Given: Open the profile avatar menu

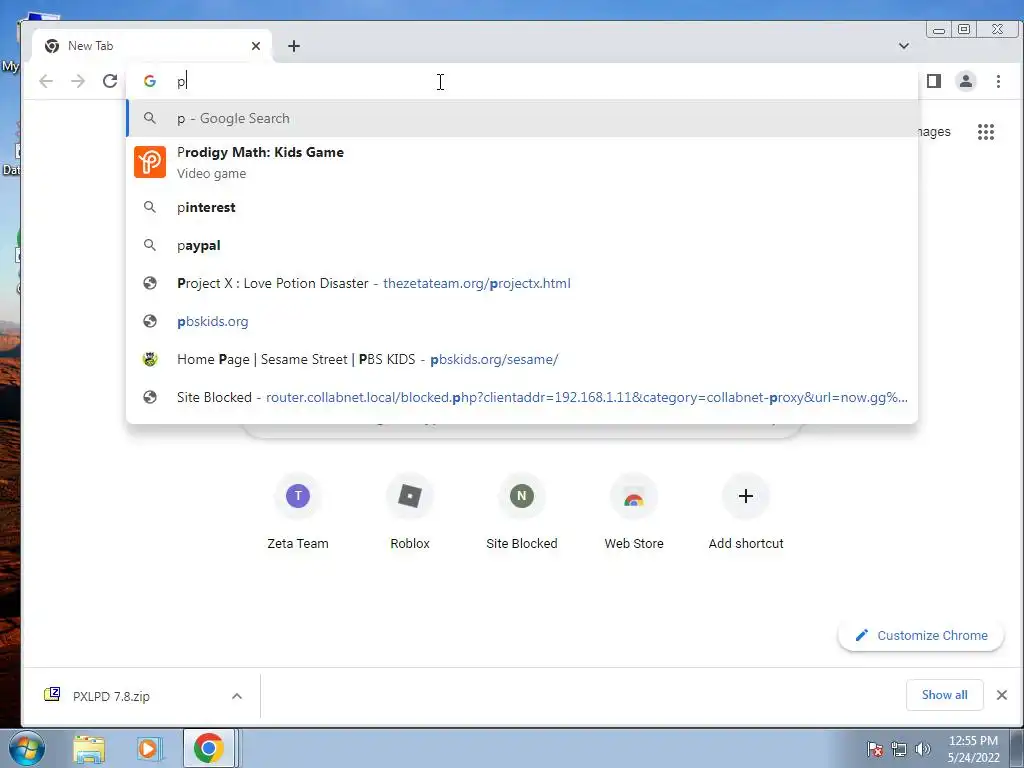Looking at the screenshot, I should (966, 81).
